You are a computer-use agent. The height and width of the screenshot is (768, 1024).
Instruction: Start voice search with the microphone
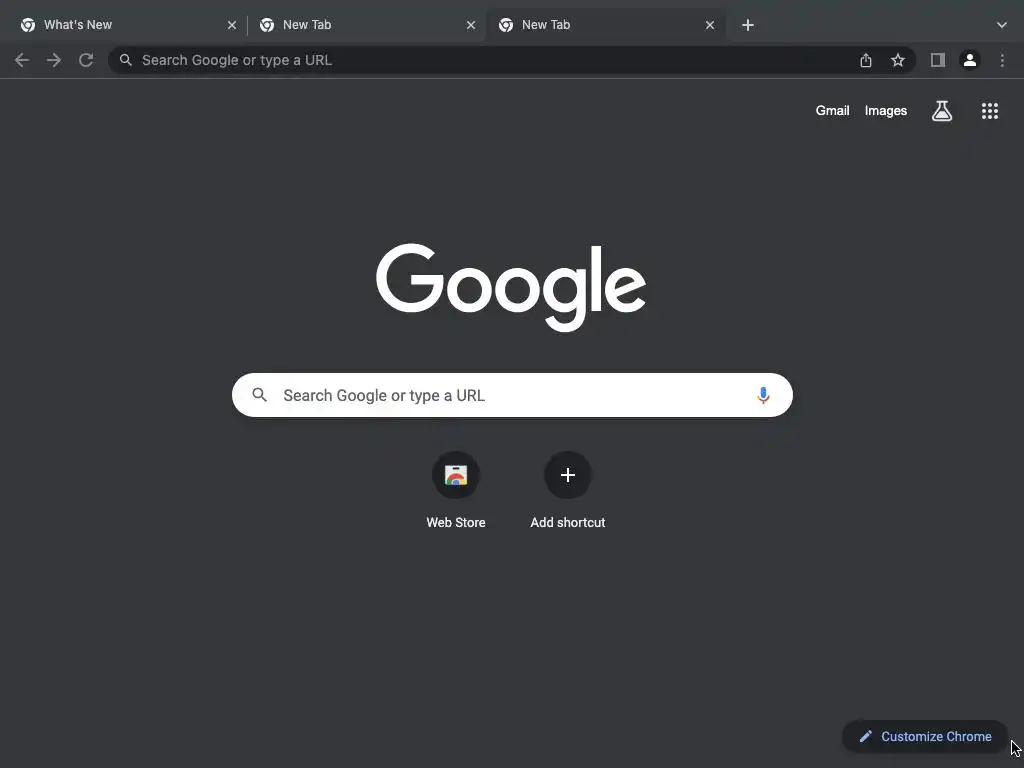[x=763, y=395]
